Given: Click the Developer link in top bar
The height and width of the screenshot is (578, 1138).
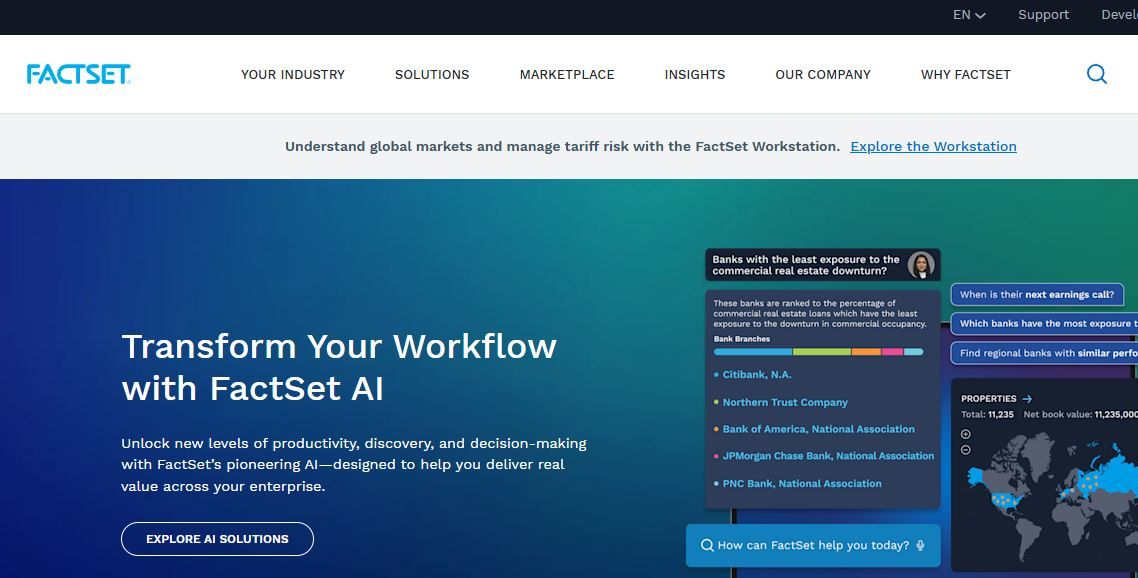Looking at the screenshot, I should click(1119, 15).
